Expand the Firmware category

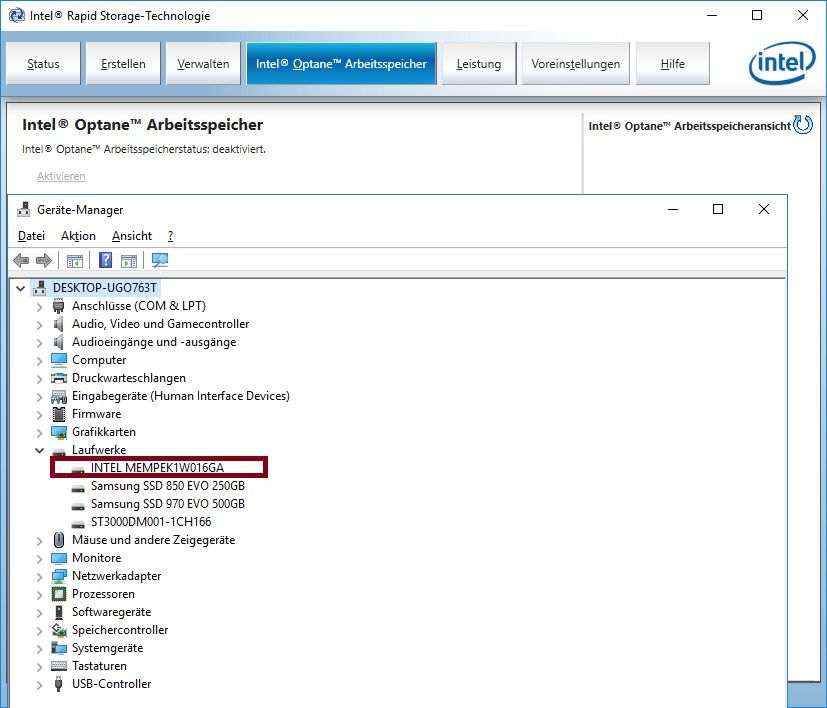40,415
